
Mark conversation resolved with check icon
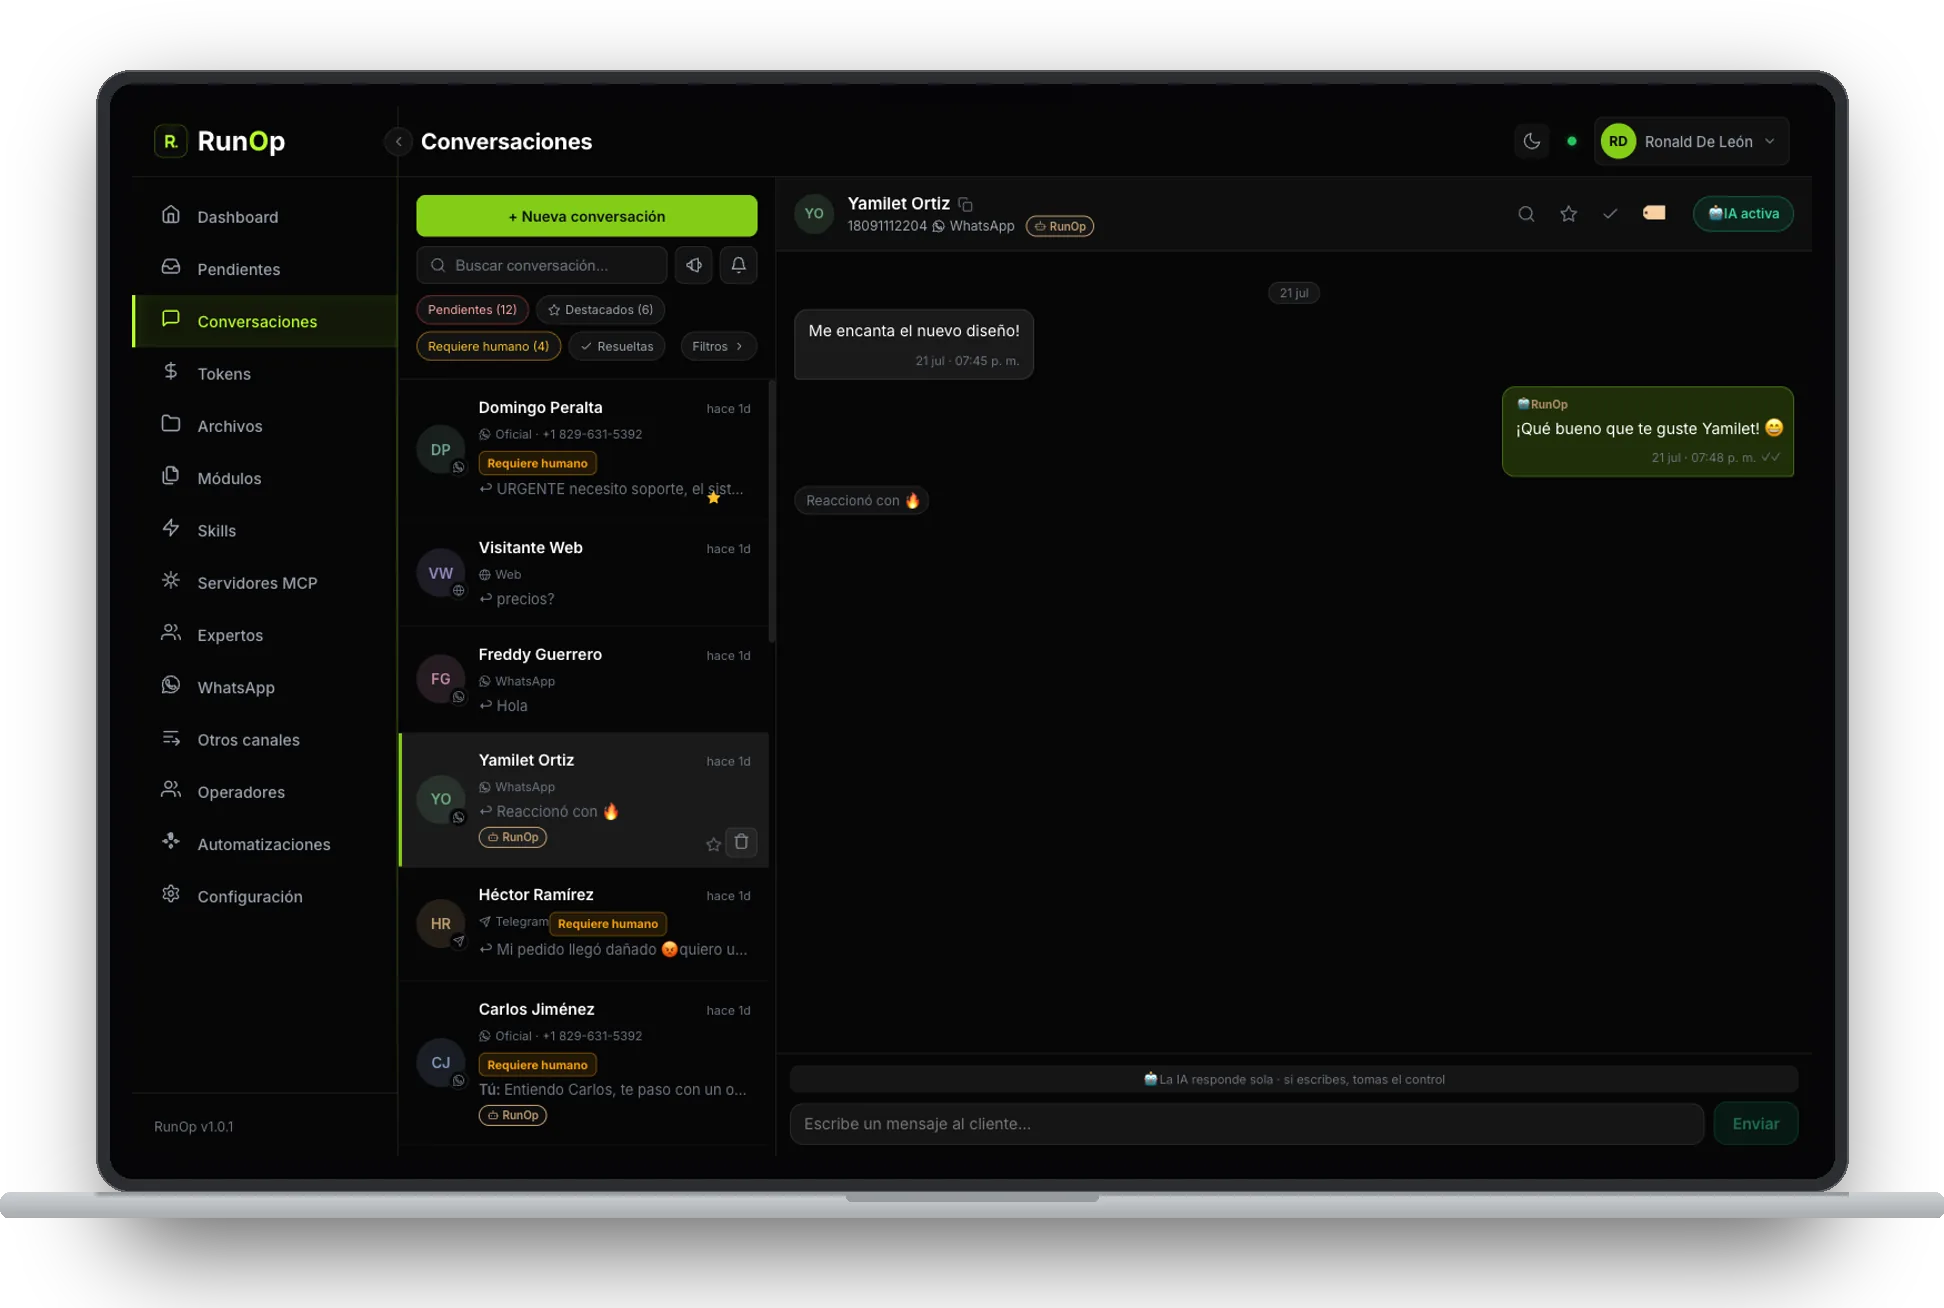tap(1610, 213)
